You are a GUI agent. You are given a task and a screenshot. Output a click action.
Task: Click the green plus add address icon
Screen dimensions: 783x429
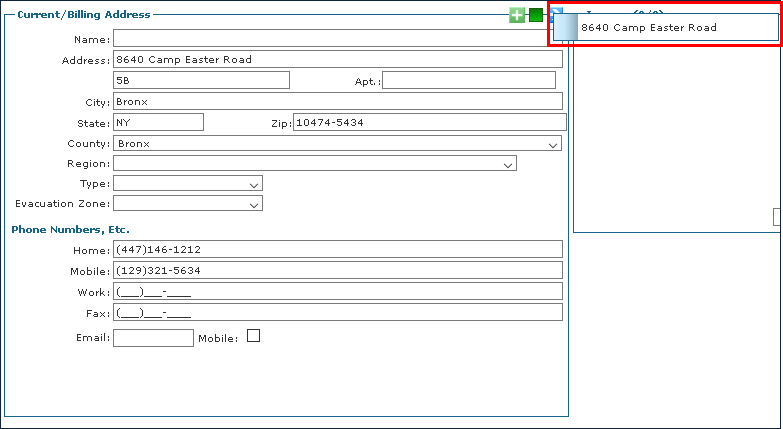[517, 15]
